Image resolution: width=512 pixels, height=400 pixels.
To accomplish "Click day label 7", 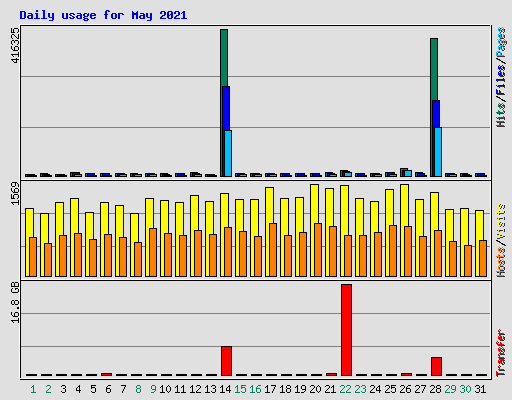I will (123, 389).
